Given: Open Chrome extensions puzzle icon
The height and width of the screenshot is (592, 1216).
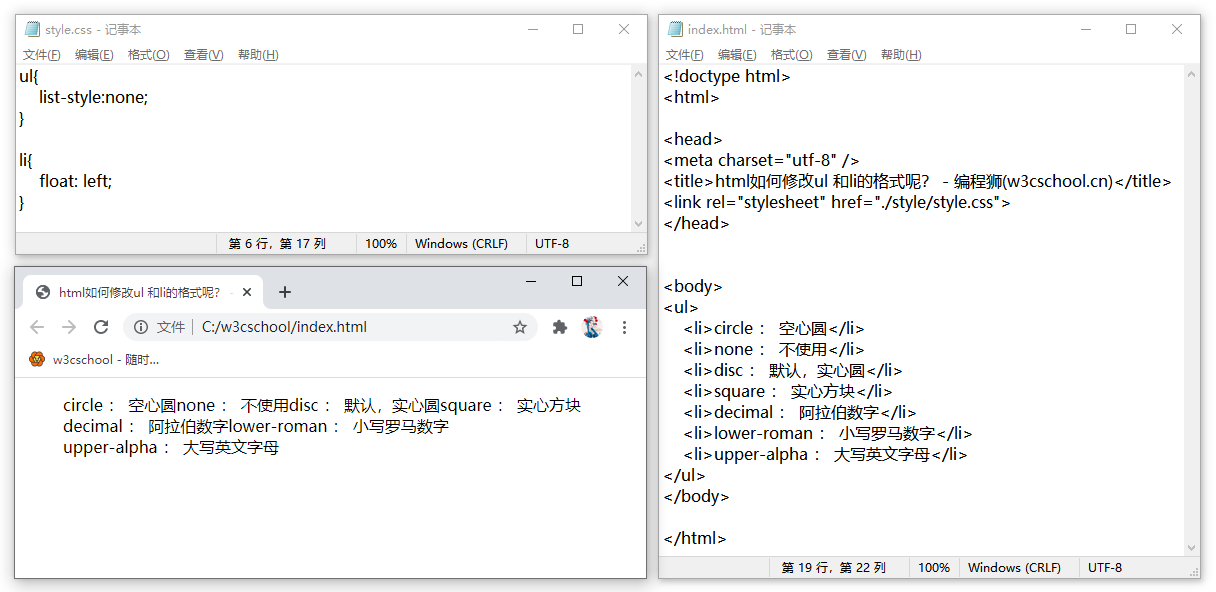Looking at the screenshot, I should [x=560, y=327].
